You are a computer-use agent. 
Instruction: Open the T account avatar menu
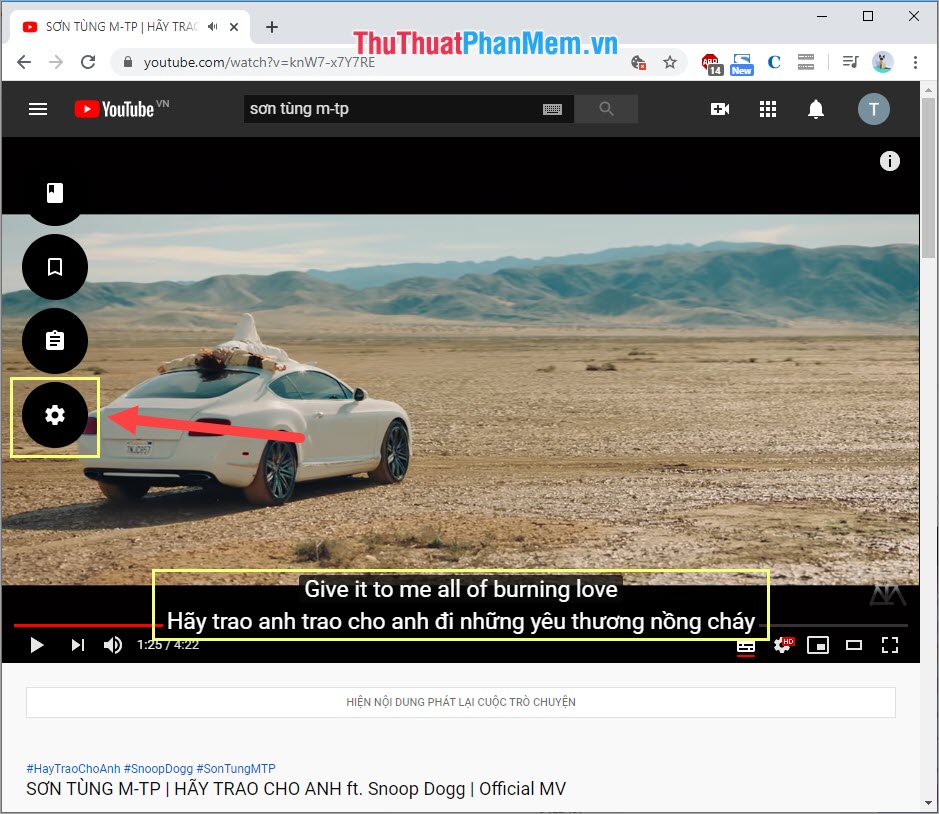pos(873,108)
